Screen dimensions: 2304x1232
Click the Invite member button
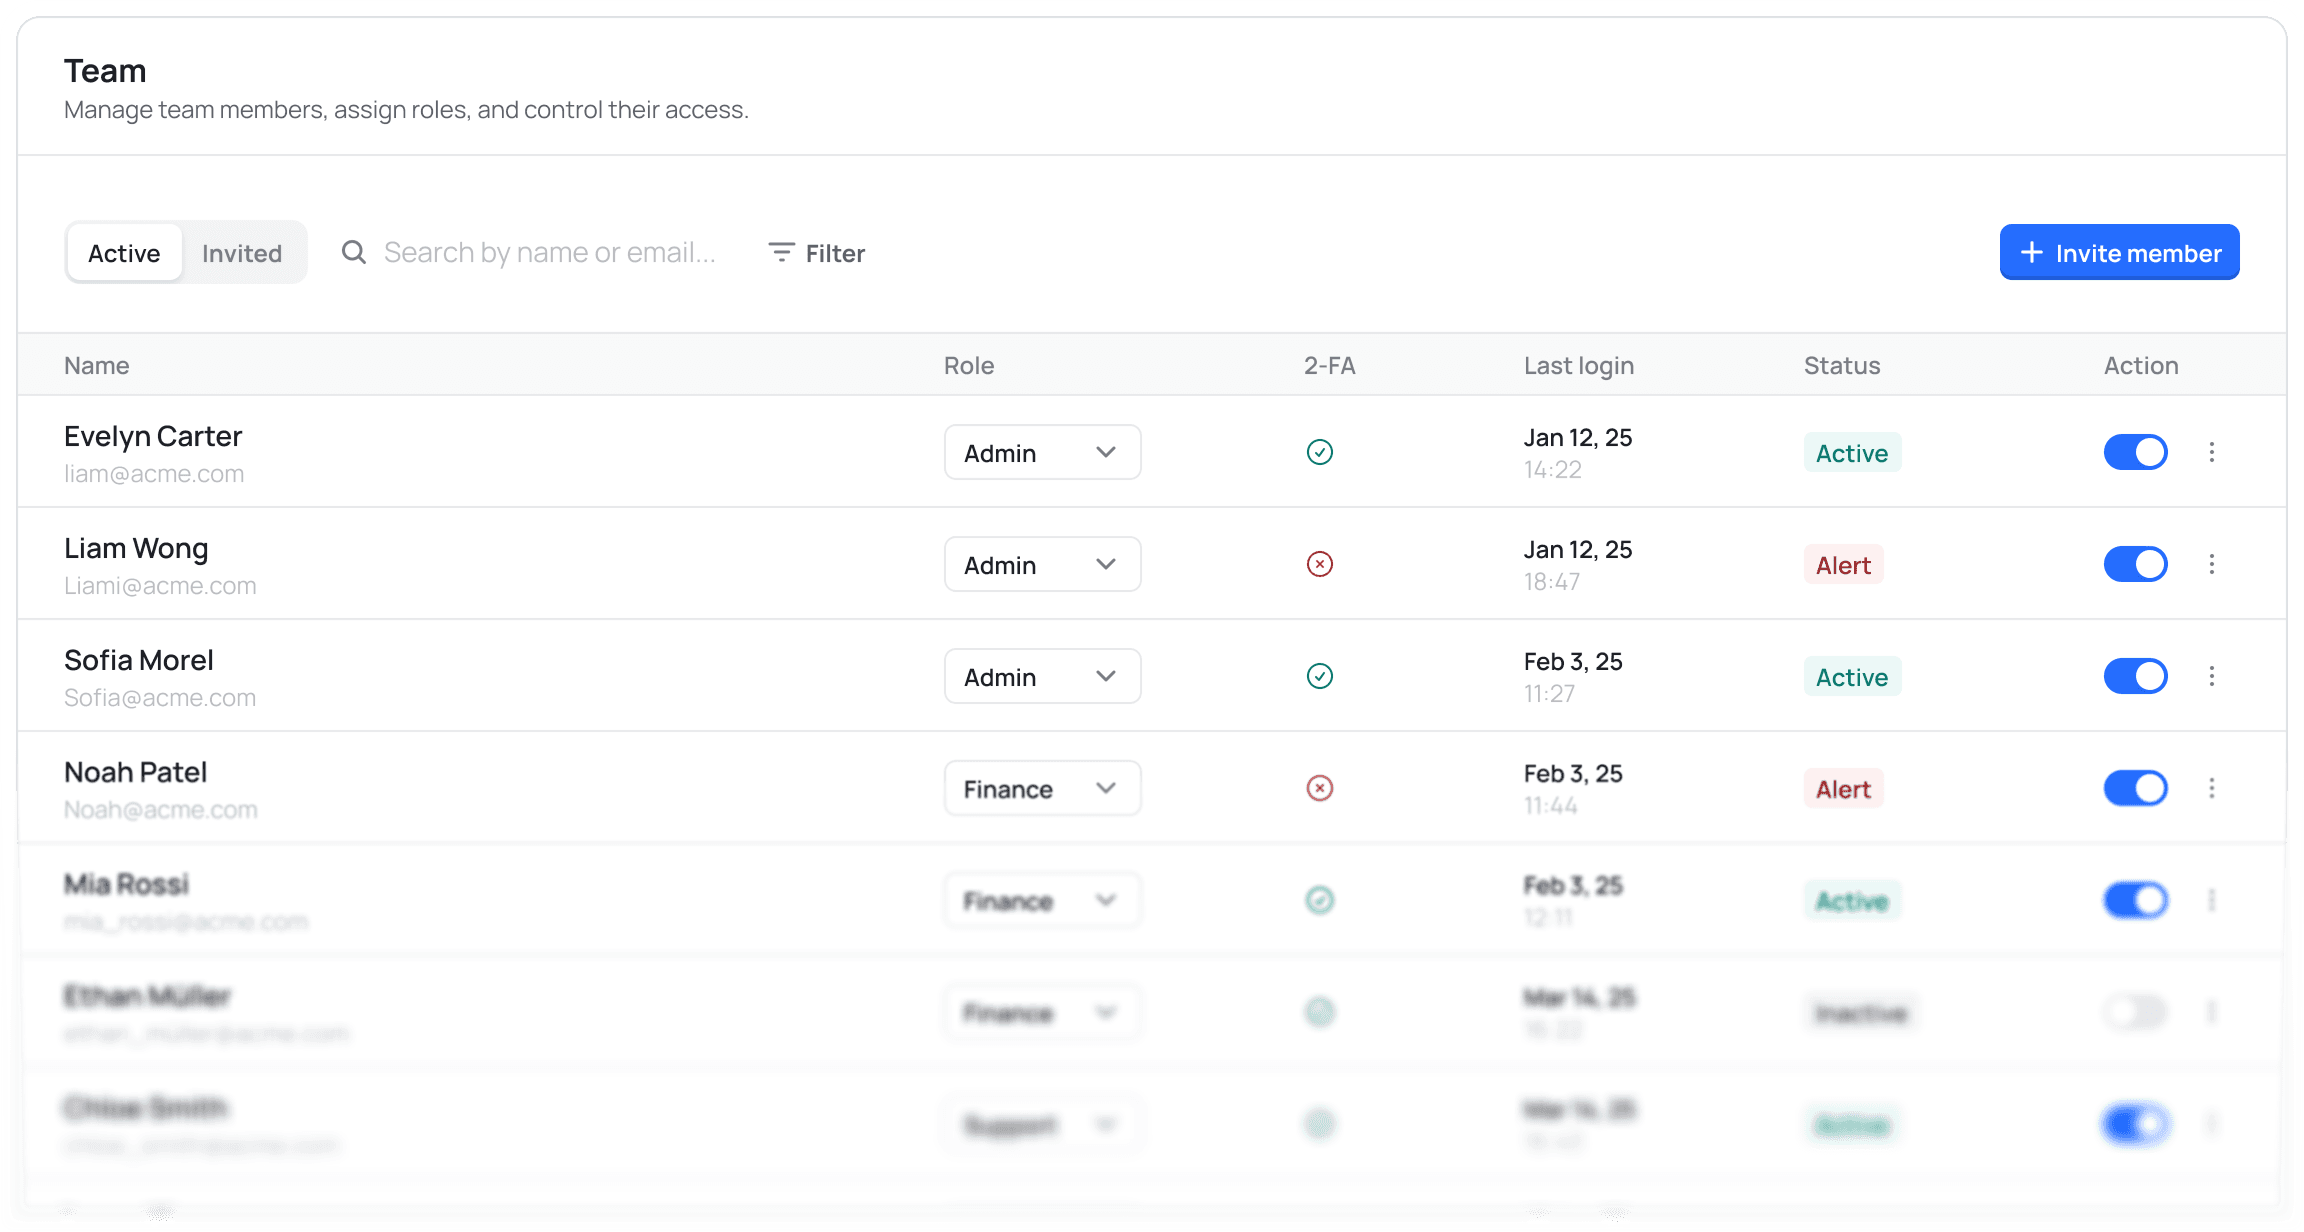[x=2119, y=252]
